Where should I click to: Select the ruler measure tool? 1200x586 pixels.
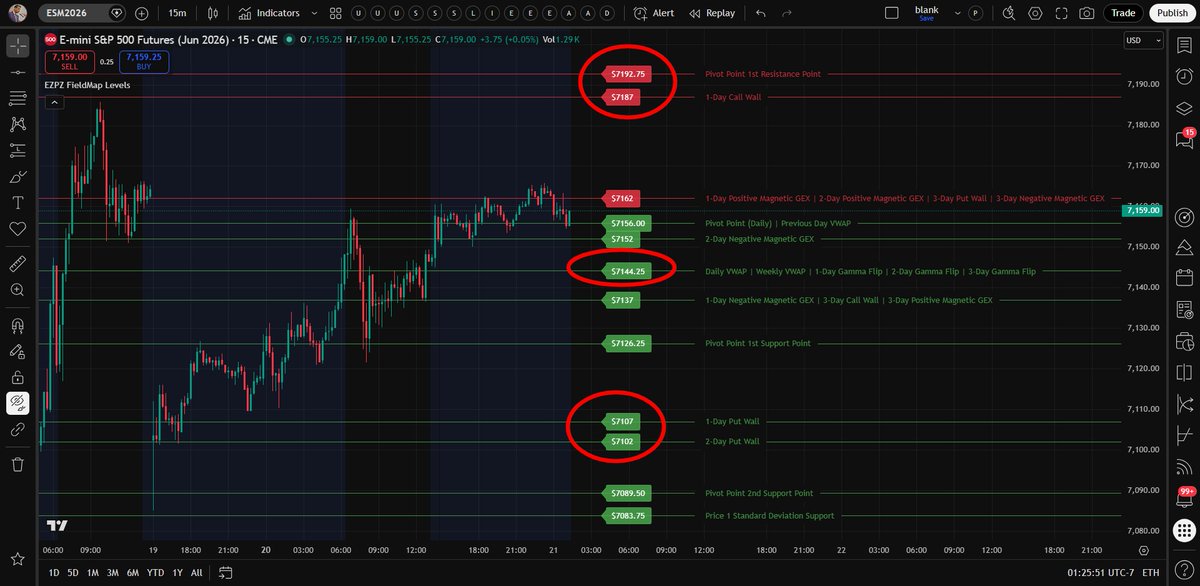click(17, 264)
